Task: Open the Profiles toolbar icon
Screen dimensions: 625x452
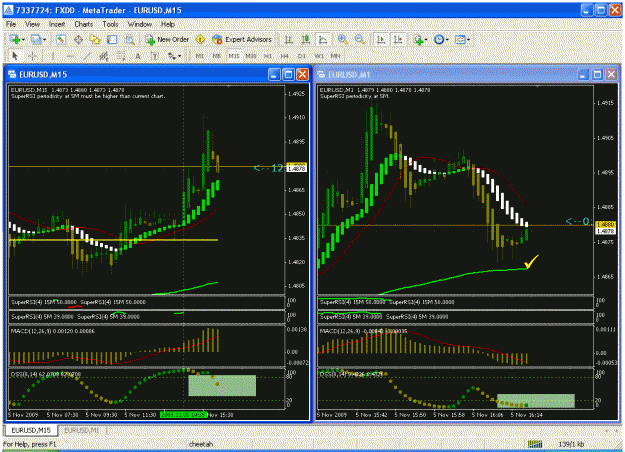Action: point(38,39)
